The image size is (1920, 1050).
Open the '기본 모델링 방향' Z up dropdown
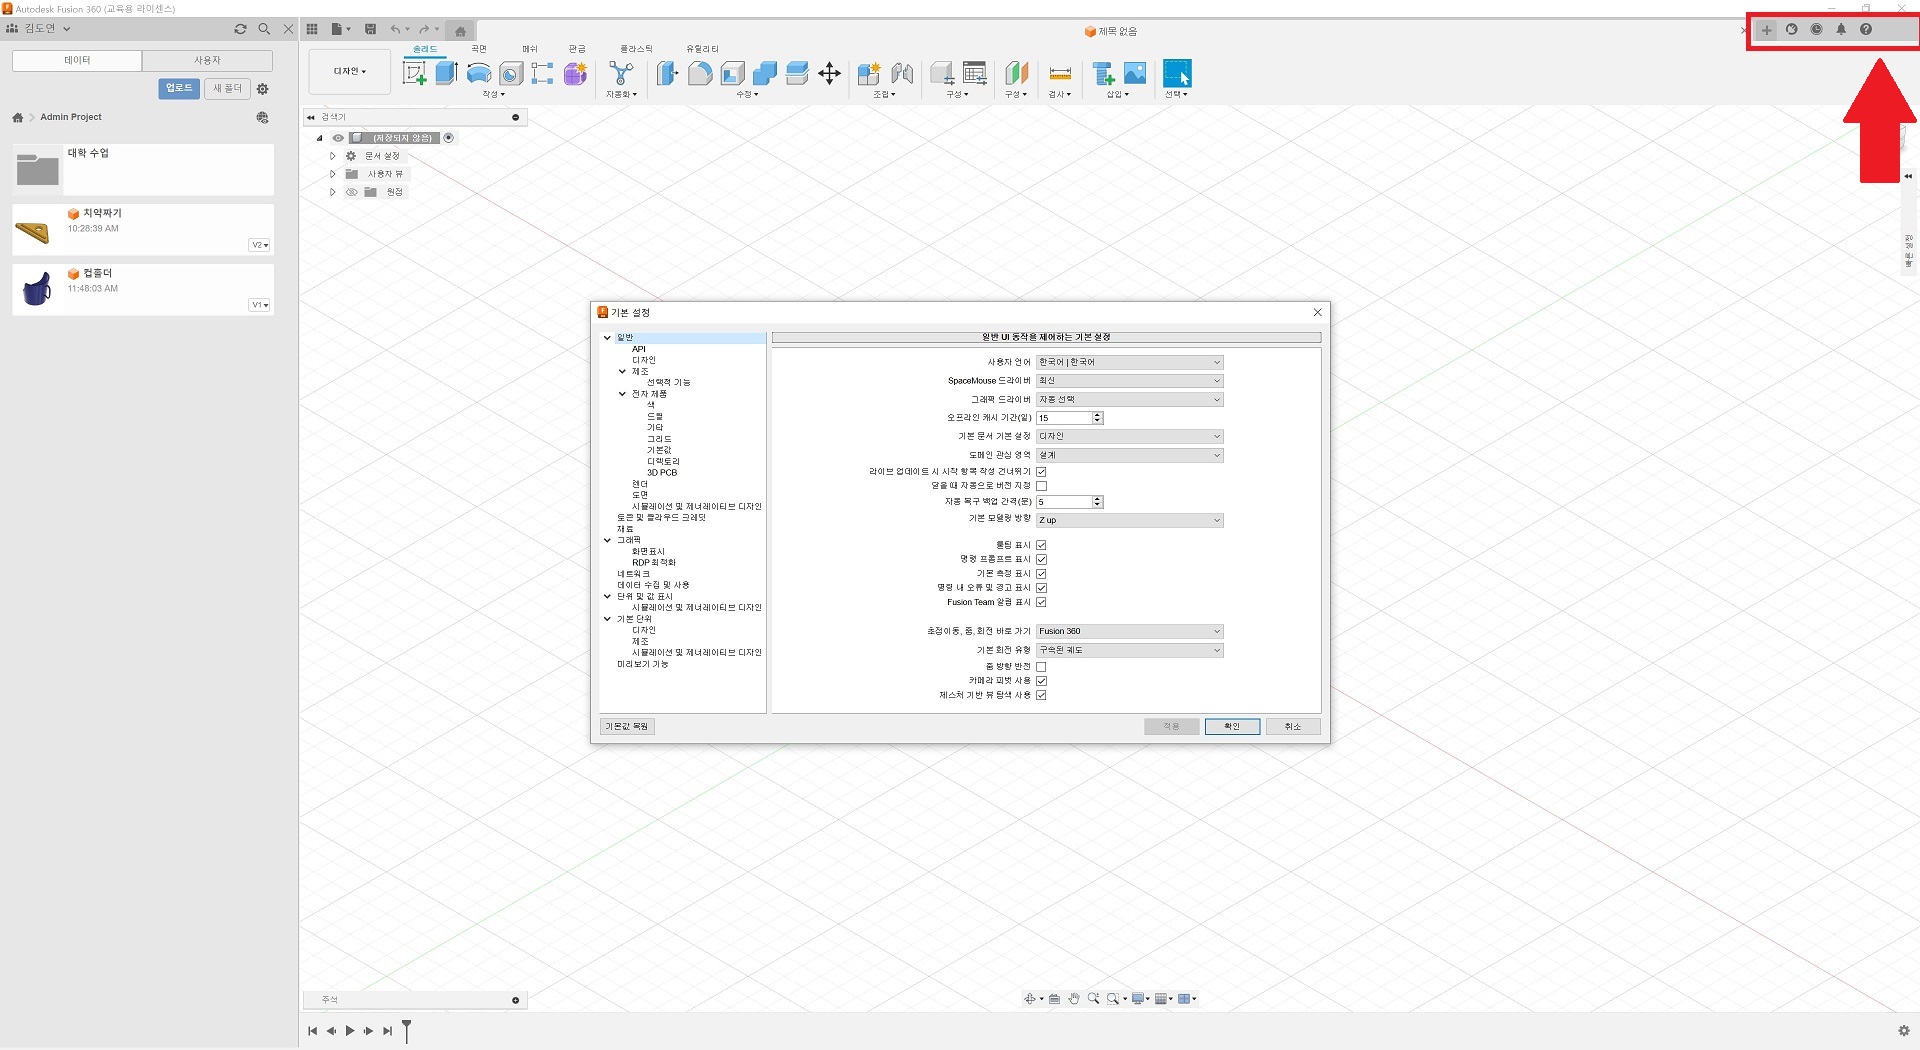pos(1129,520)
